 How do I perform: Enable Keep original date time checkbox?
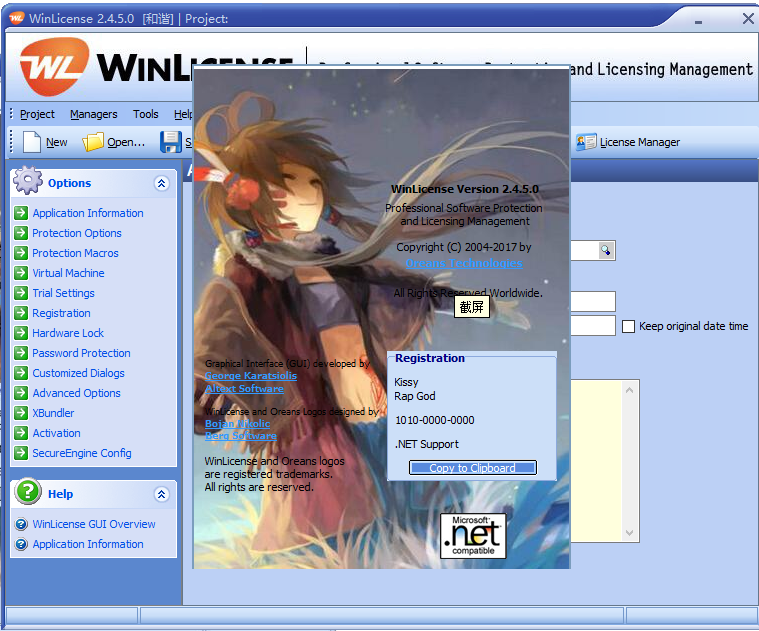628,326
